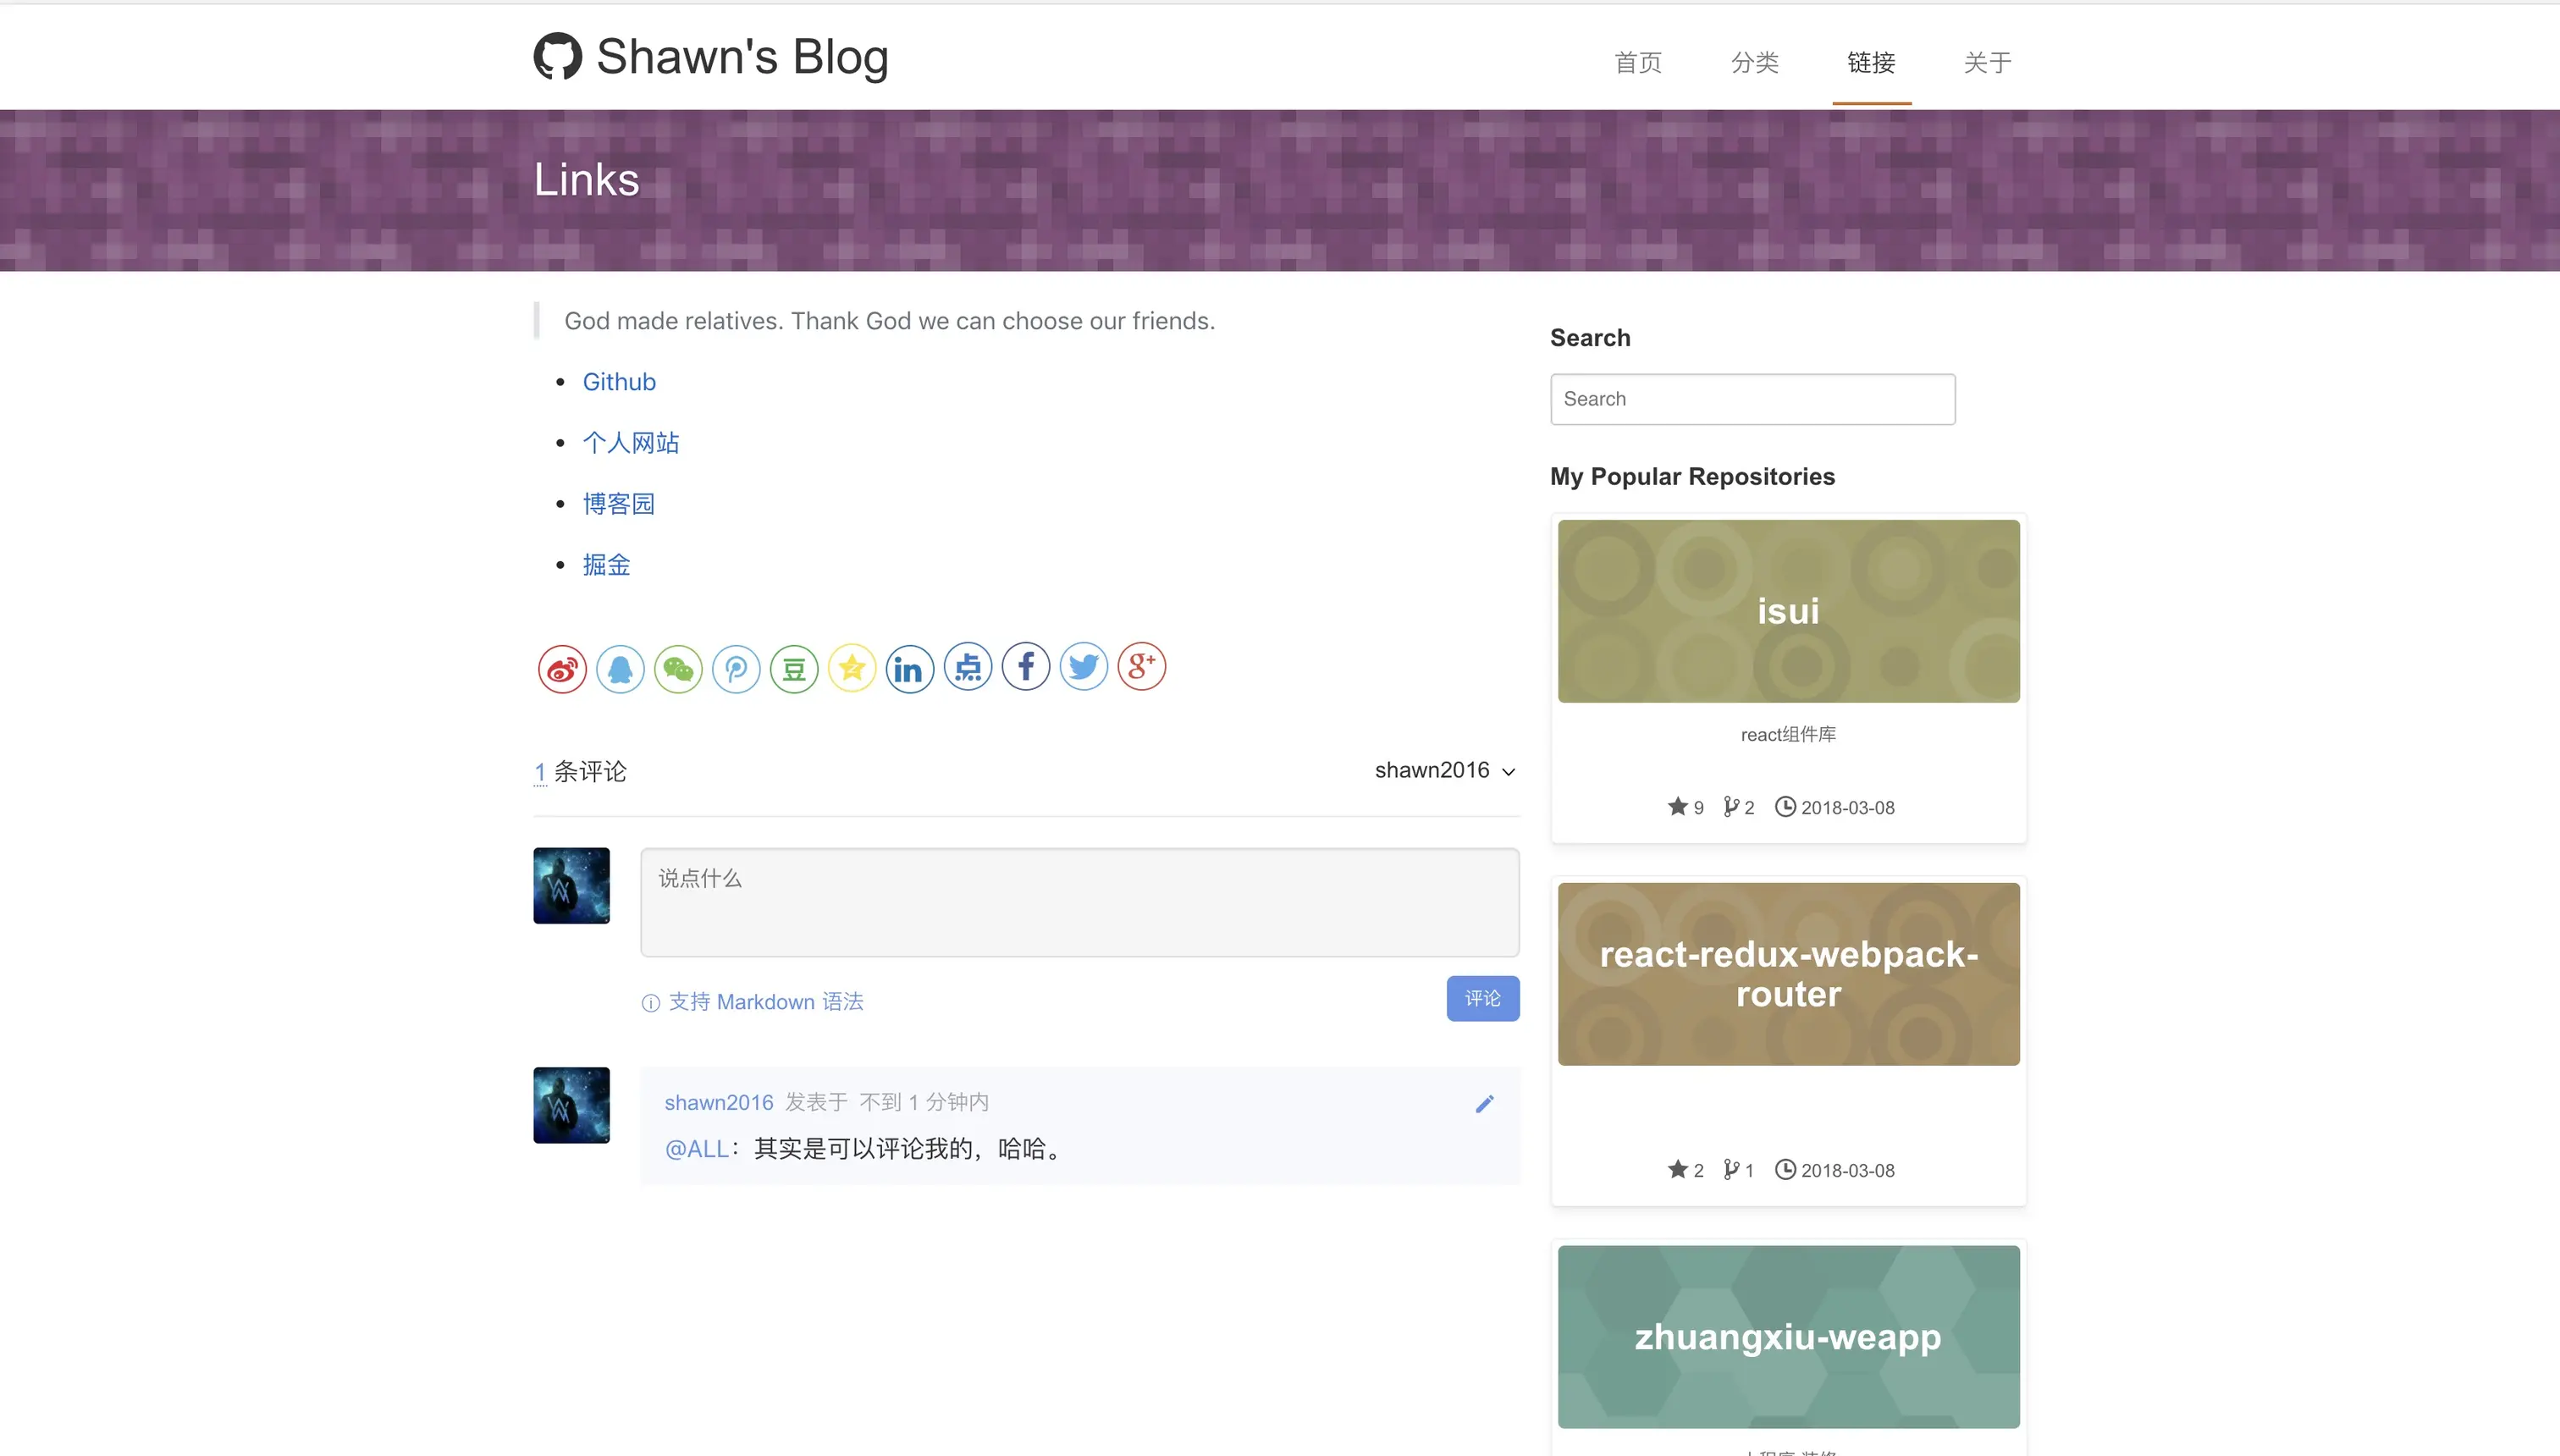
Task: Open the 分类 nav item
Action: point(1754,62)
